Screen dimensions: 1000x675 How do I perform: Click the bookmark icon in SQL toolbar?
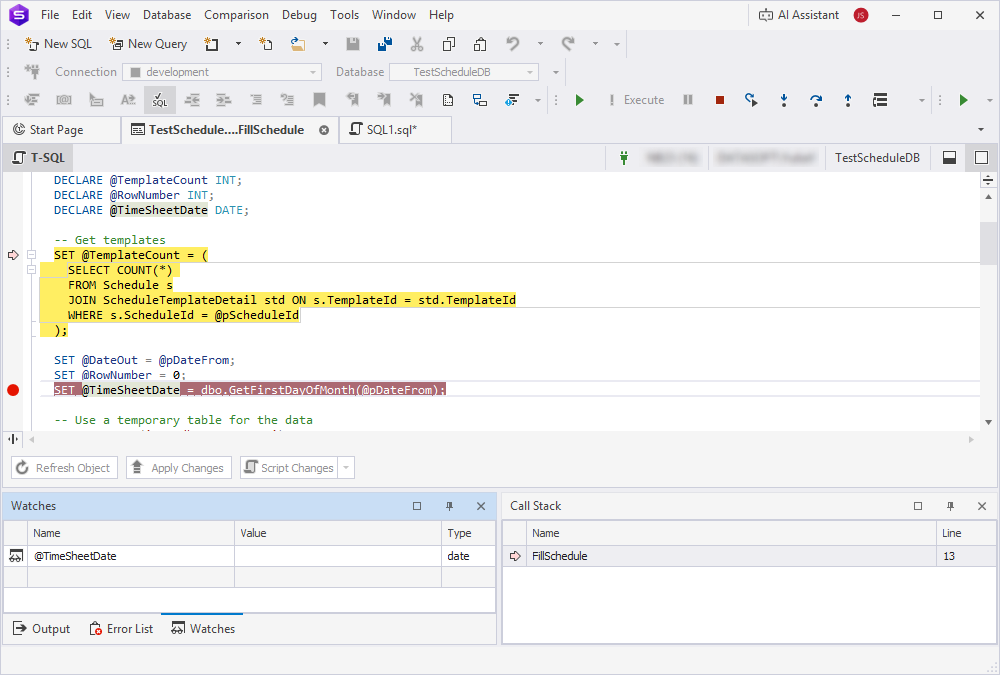click(x=319, y=100)
